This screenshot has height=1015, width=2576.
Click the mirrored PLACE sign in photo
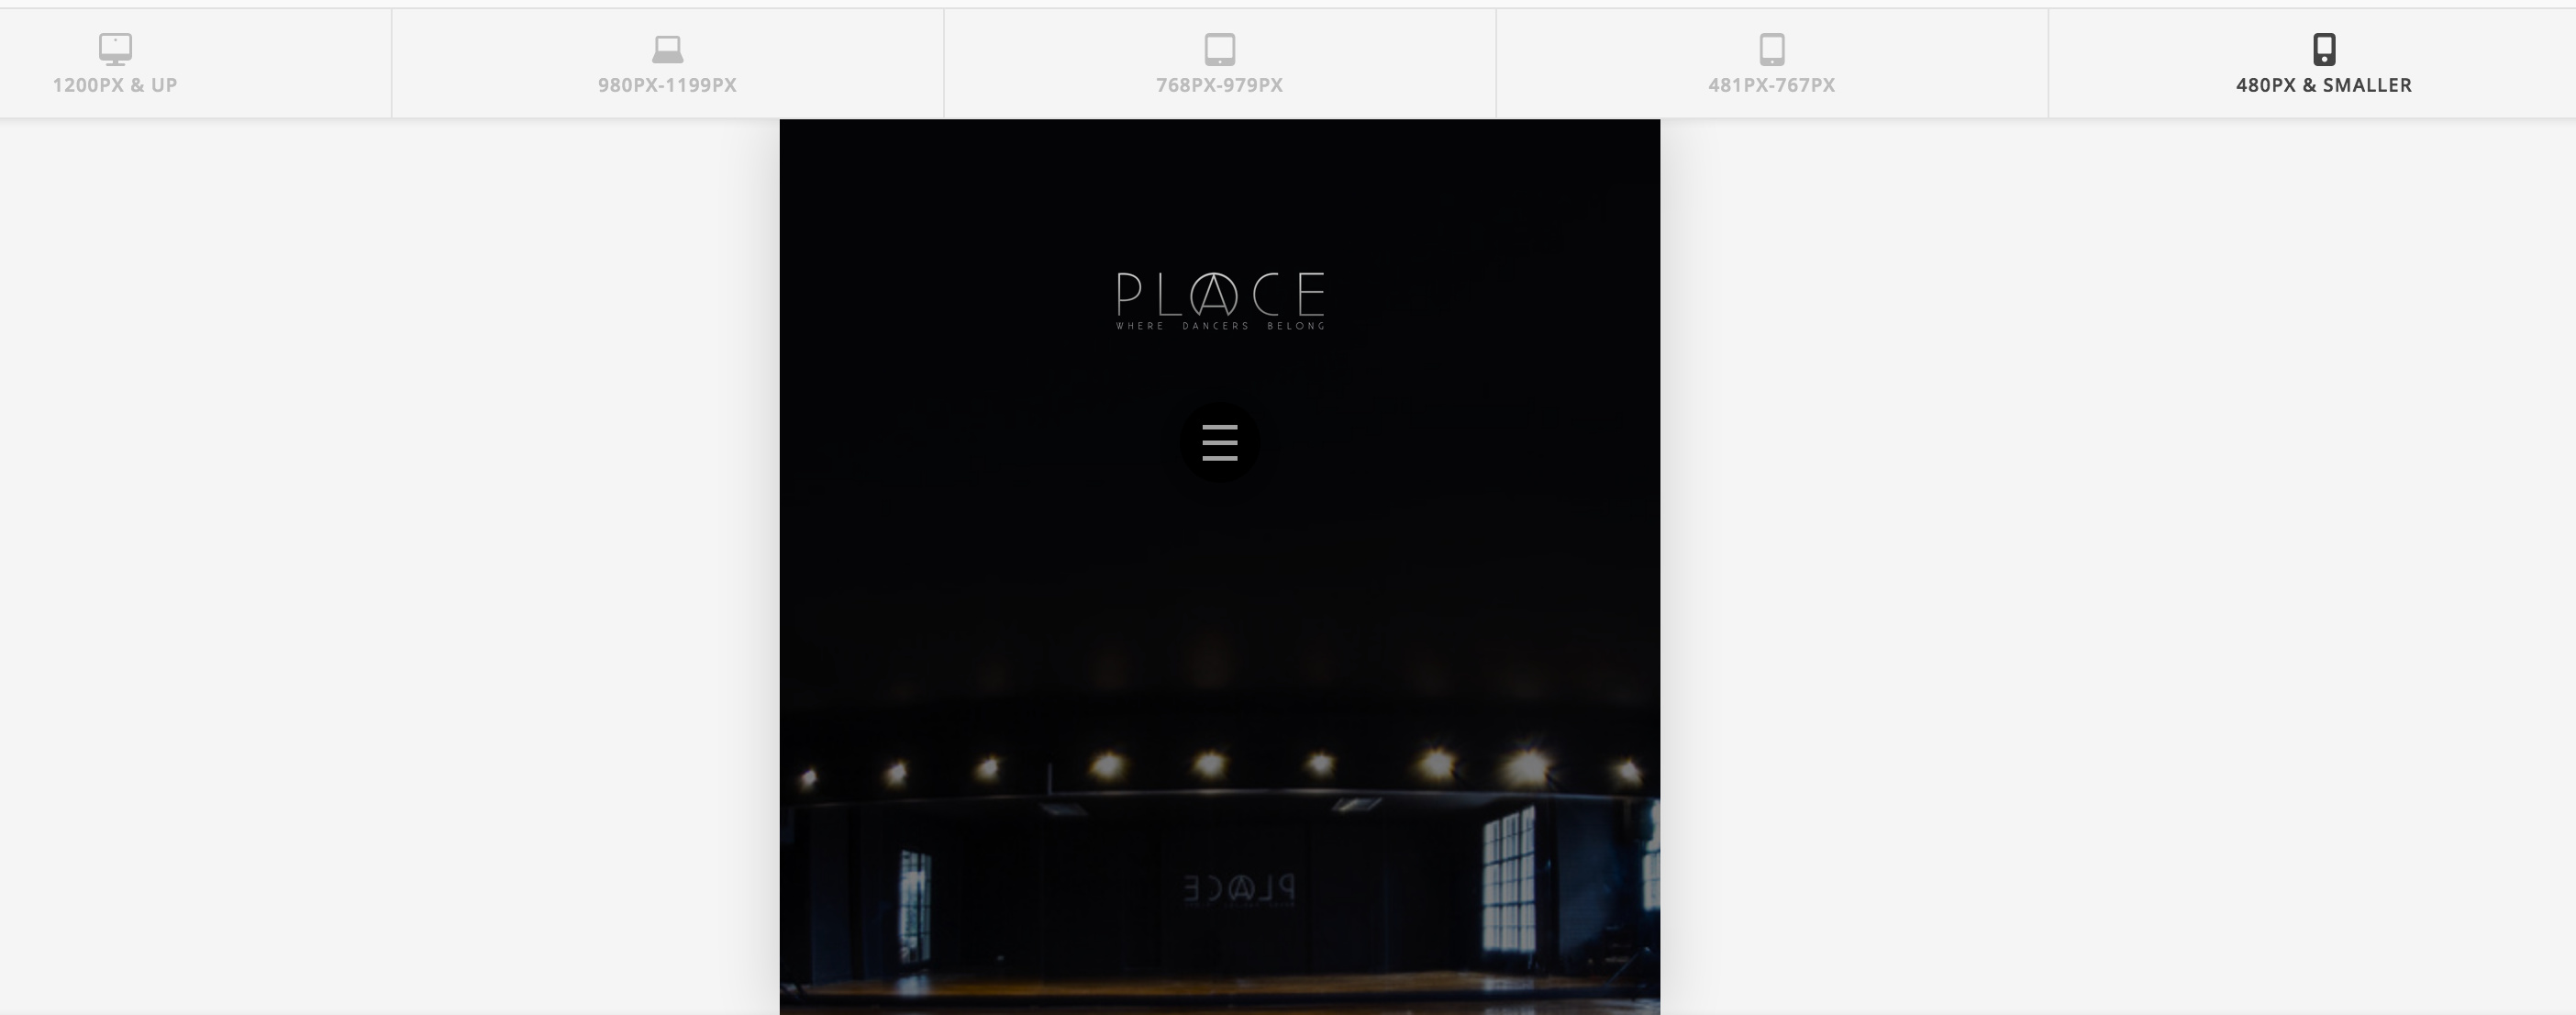tap(1239, 887)
